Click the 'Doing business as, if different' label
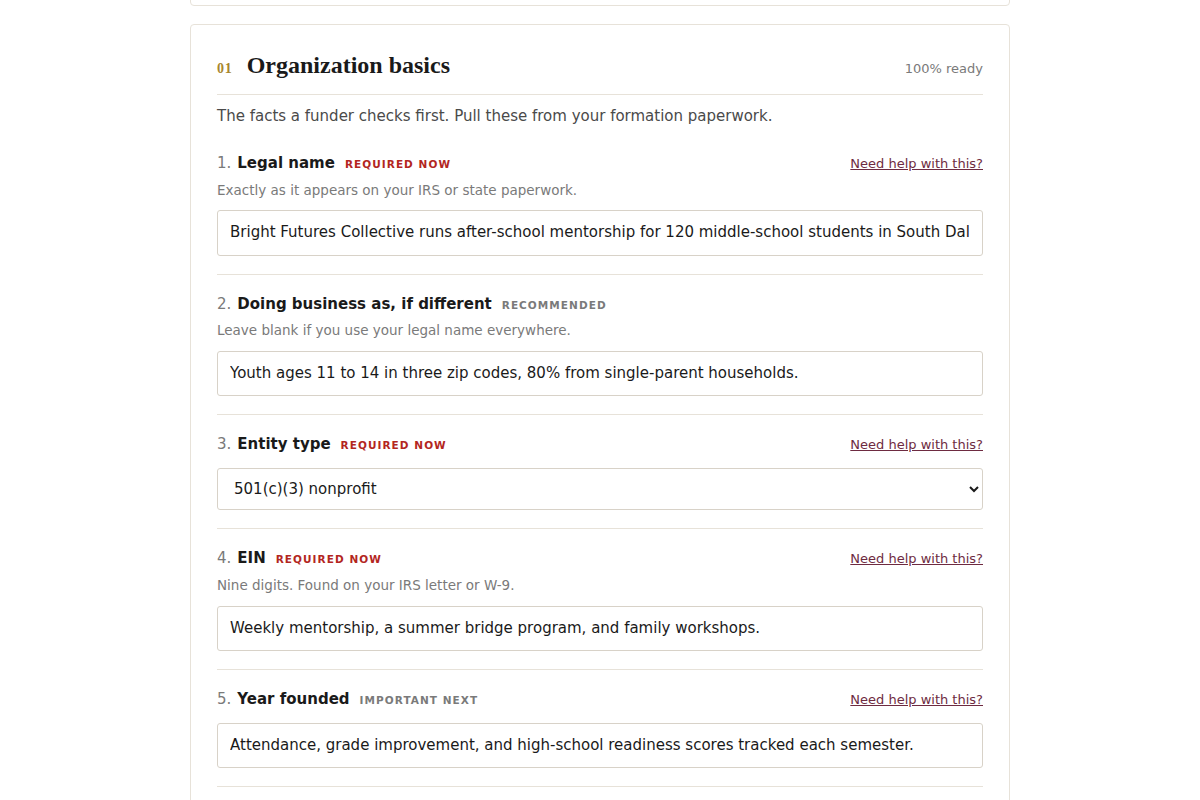The image size is (1200, 800). pyautogui.click(x=364, y=304)
